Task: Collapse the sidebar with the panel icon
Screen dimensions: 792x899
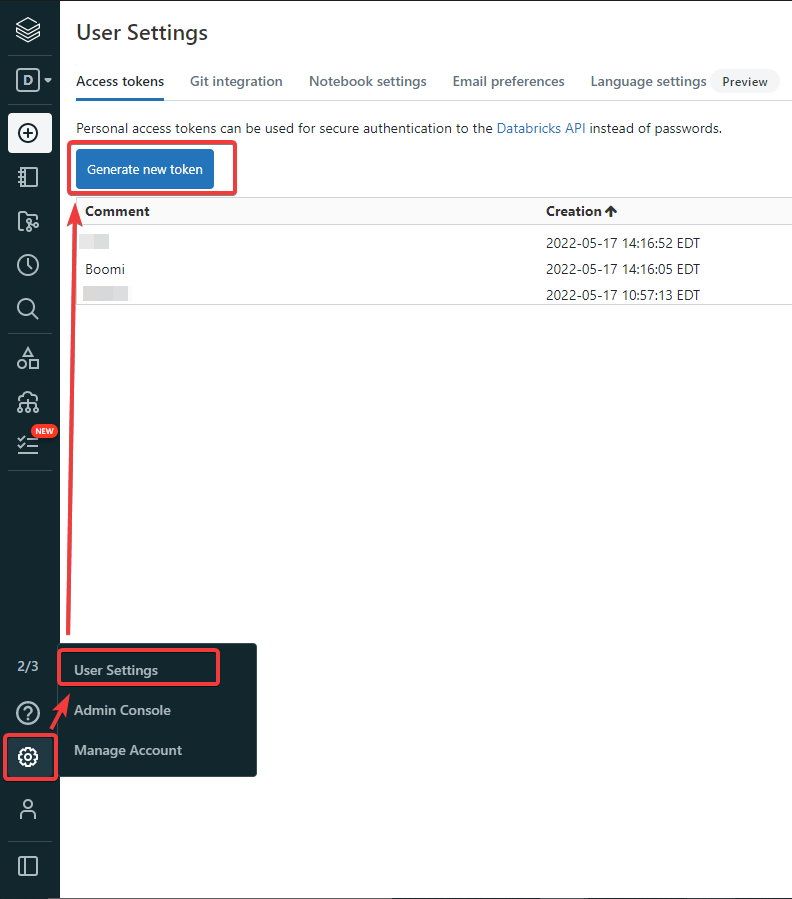Action: point(27,866)
